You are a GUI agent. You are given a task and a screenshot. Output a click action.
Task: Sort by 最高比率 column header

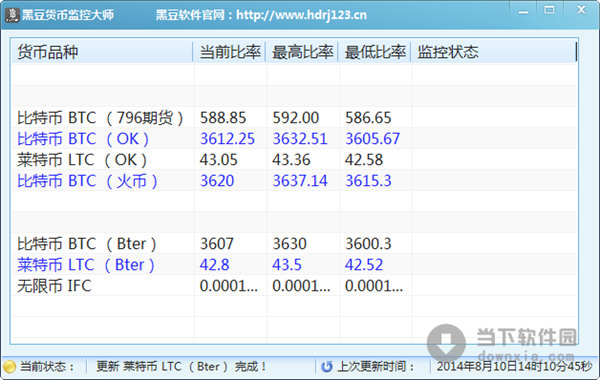pyautogui.click(x=302, y=52)
